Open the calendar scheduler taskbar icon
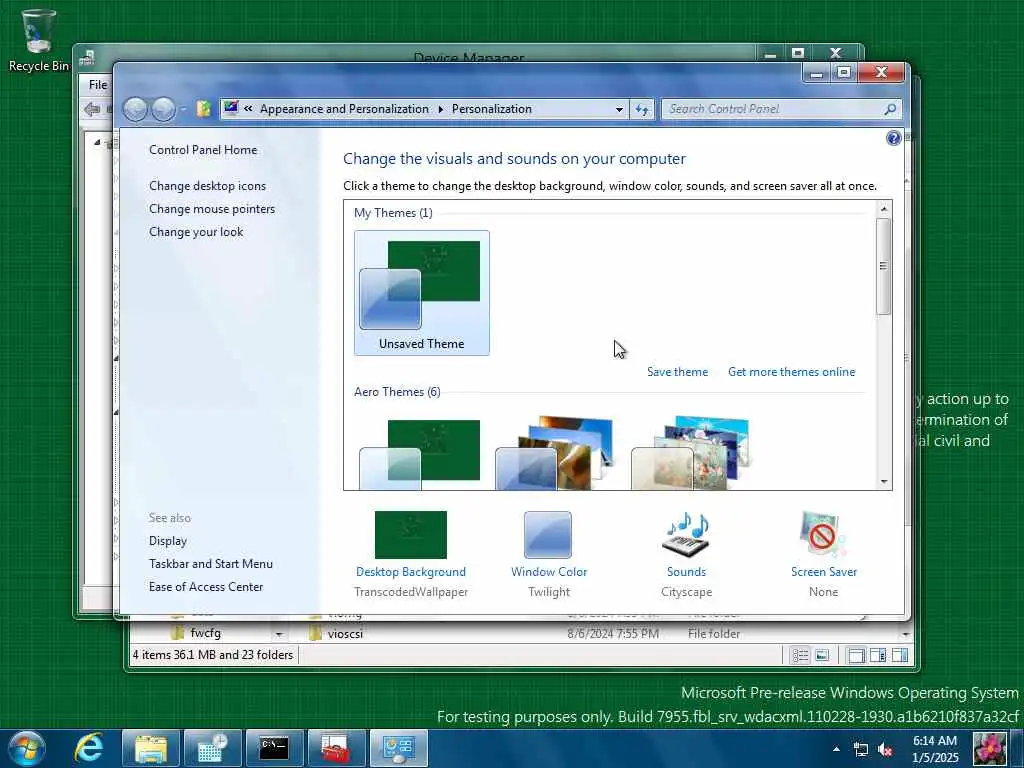Screen dimensions: 1024x768 pyautogui.click(x=213, y=748)
